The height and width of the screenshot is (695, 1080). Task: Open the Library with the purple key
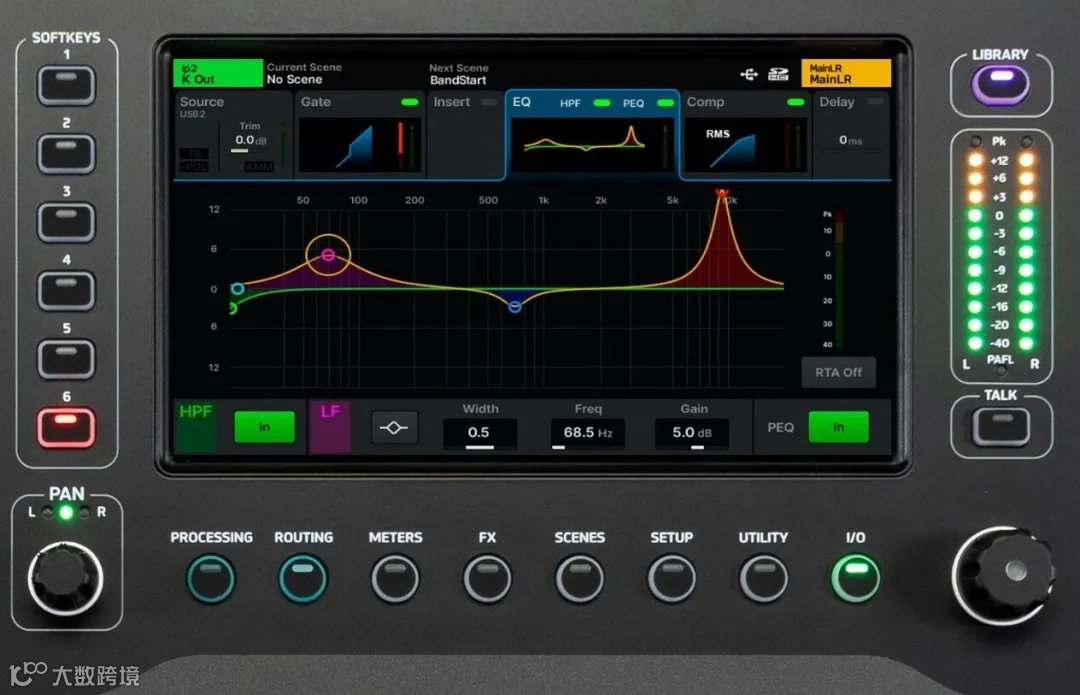click(x=1000, y=85)
